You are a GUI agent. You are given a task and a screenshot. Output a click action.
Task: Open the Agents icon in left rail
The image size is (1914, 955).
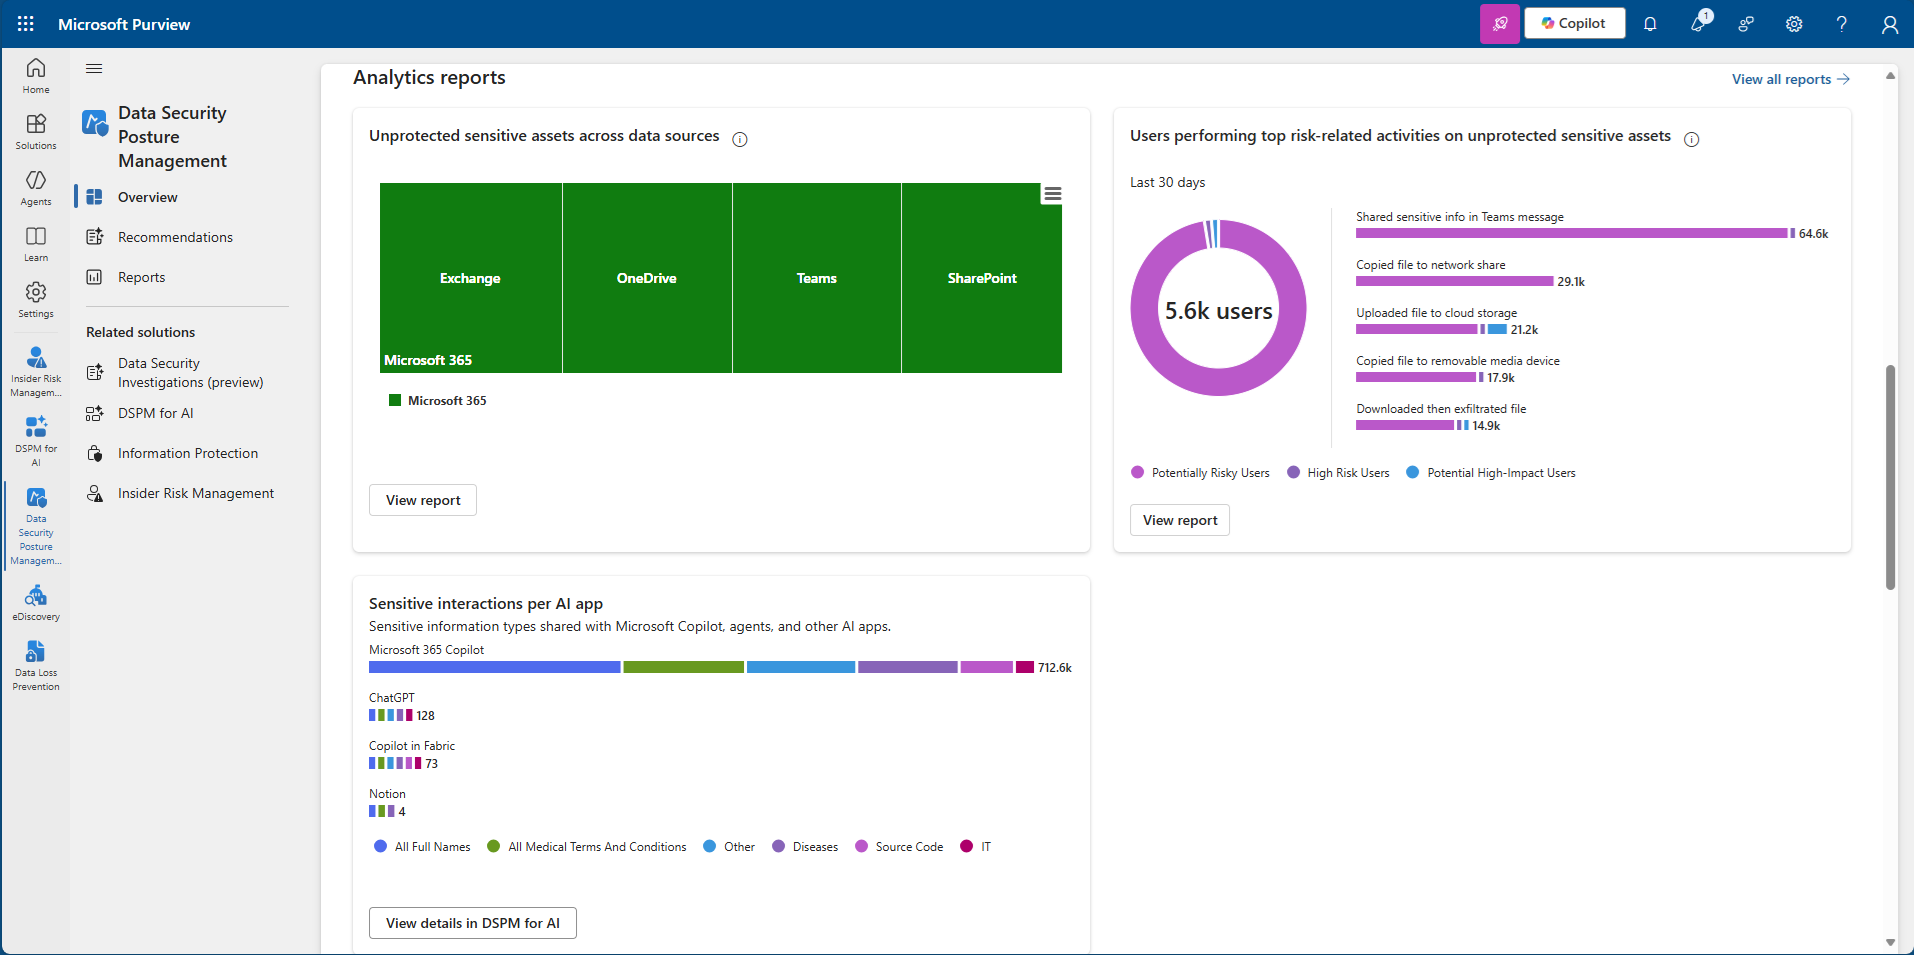click(36, 187)
